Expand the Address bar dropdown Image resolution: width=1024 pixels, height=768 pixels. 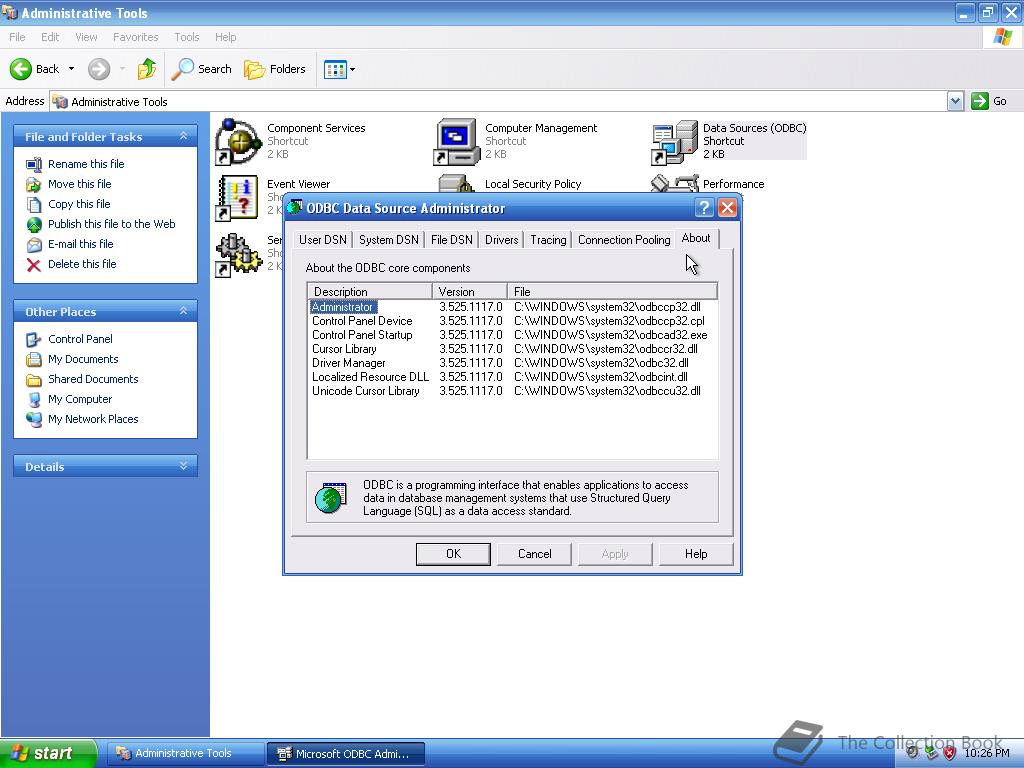pyautogui.click(x=955, y=101)
